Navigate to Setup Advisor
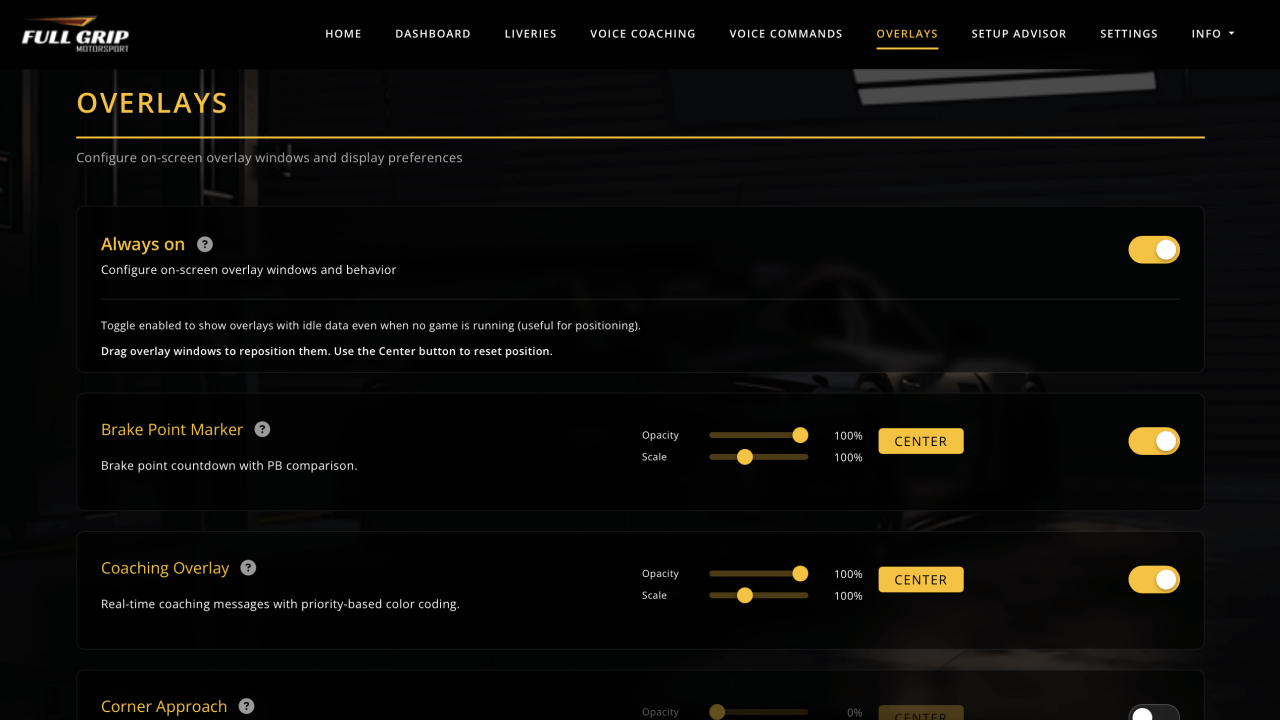Screen dimensions: 1280x720 point(1018,34)
